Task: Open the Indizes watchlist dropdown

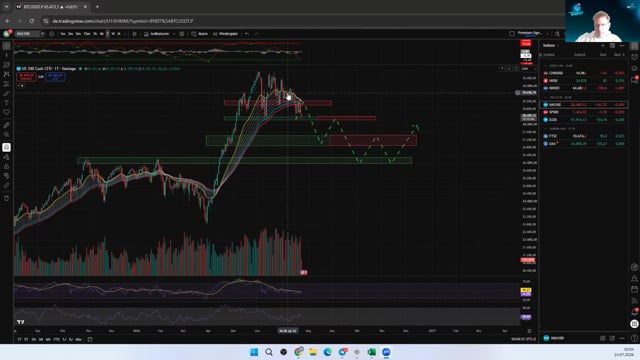Action: click(551, 46)
